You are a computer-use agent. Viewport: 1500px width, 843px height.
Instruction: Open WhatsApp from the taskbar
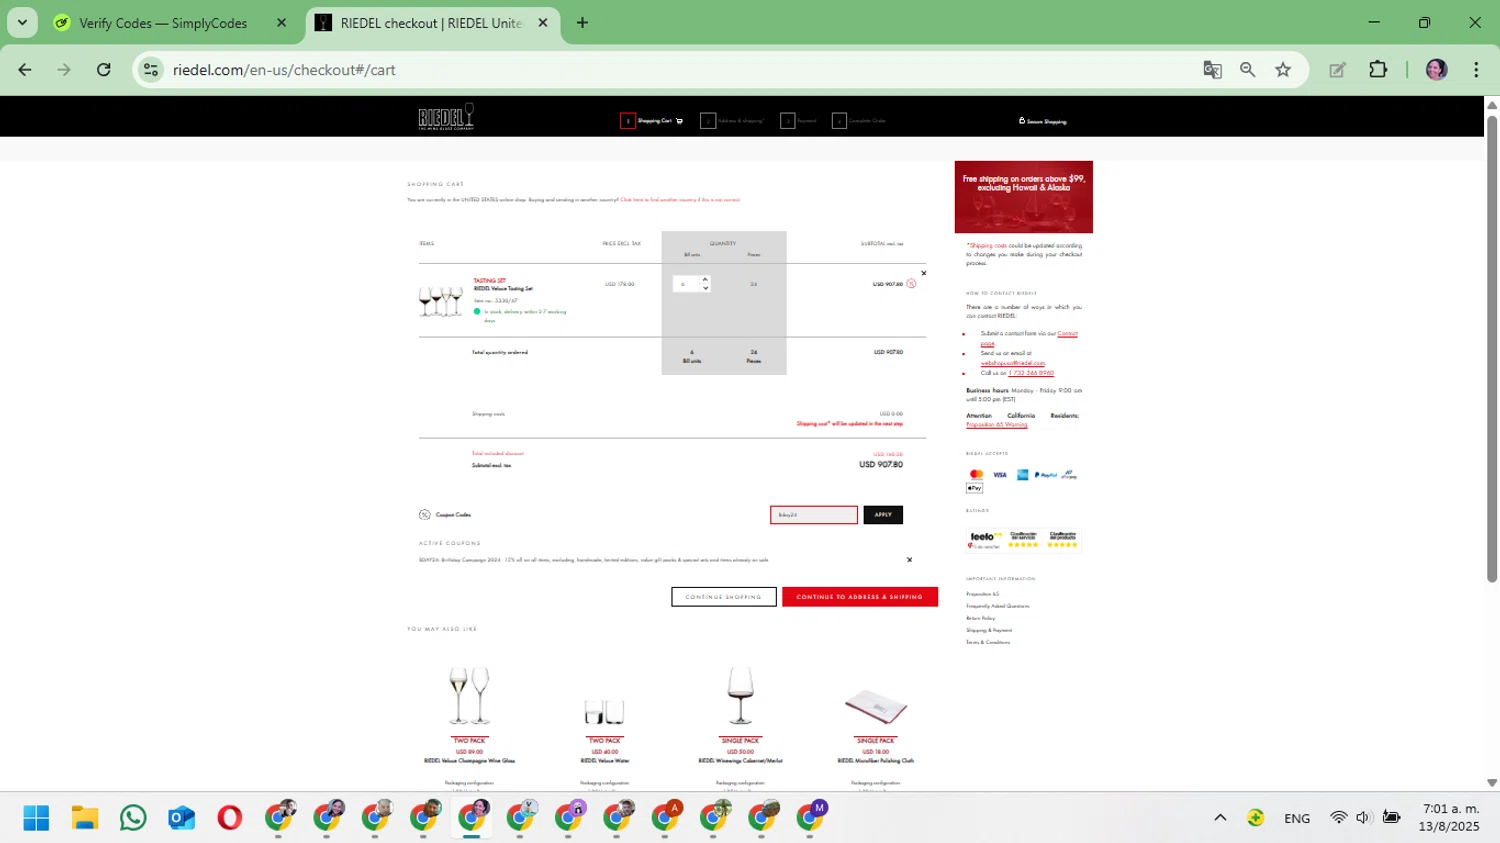pyautogui.click(x=133, y=818)
